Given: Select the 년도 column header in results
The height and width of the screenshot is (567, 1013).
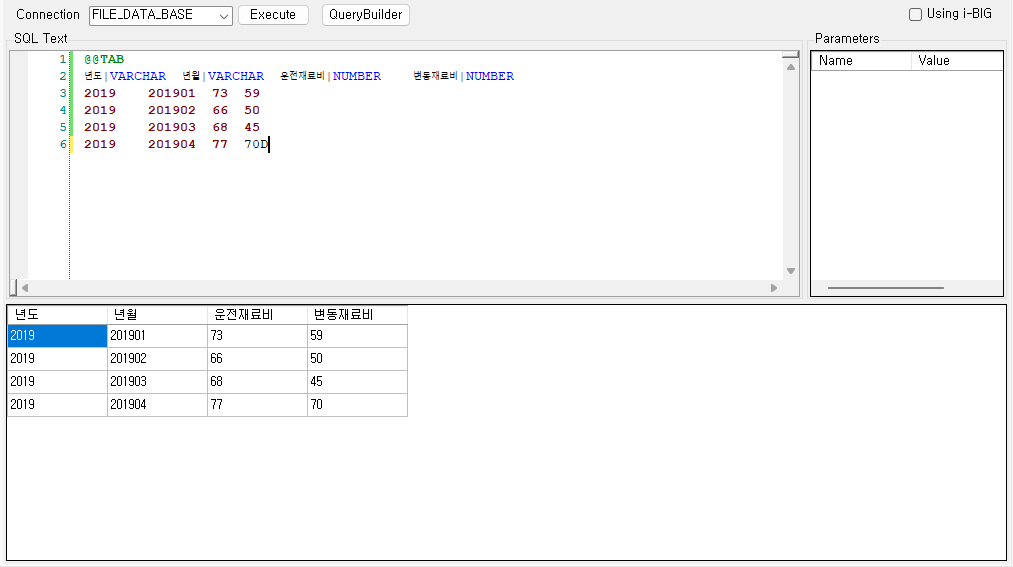Looking at the screenshot, I should 57,315.
